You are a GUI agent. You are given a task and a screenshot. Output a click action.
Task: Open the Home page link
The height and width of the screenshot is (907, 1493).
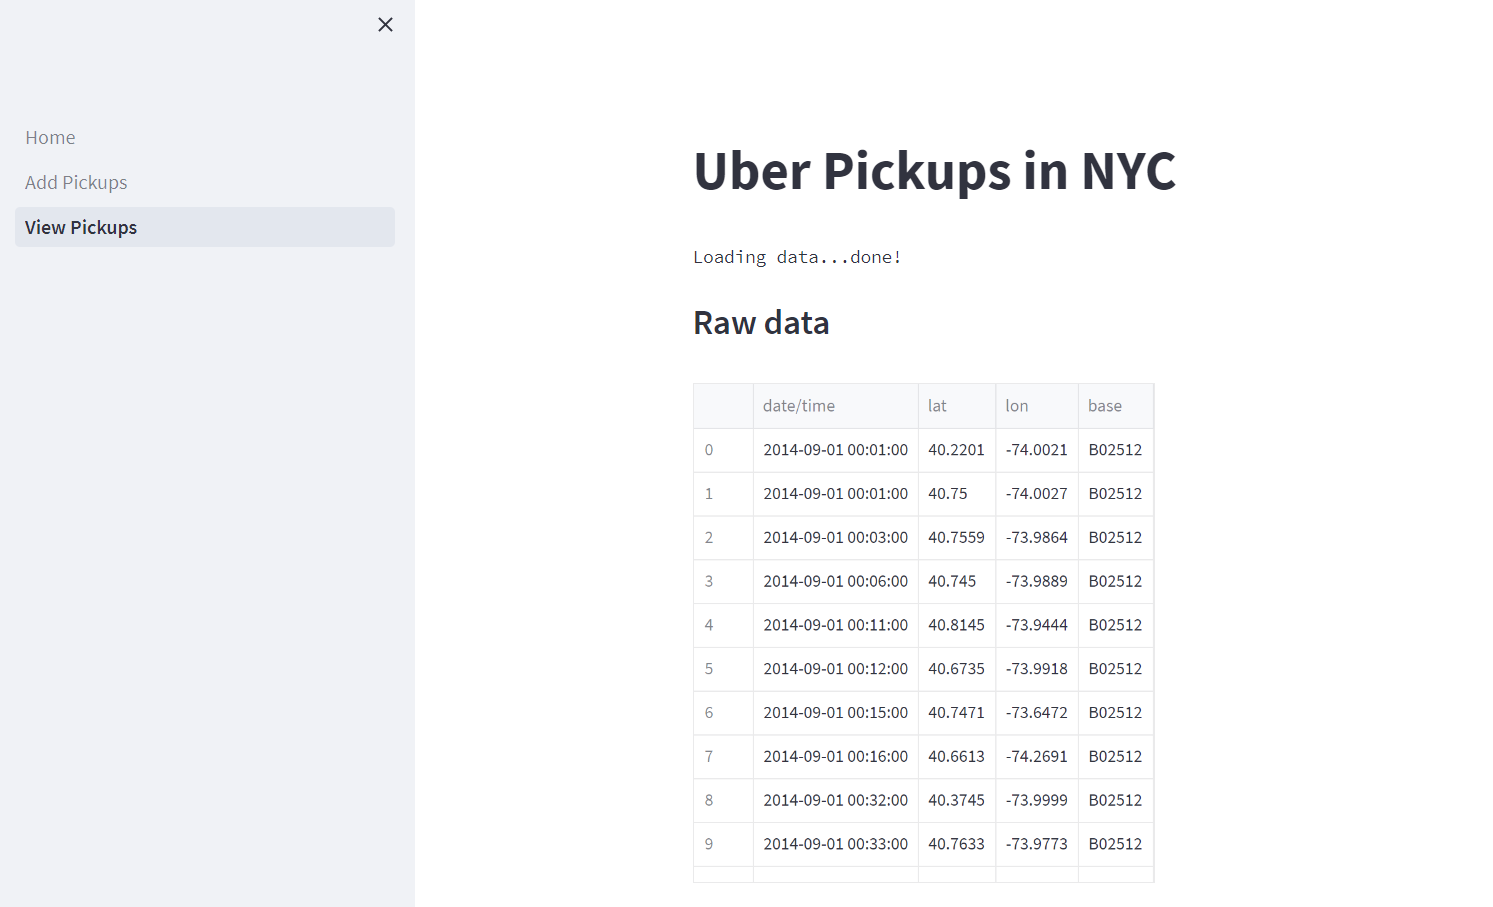[x=50, y=138]
